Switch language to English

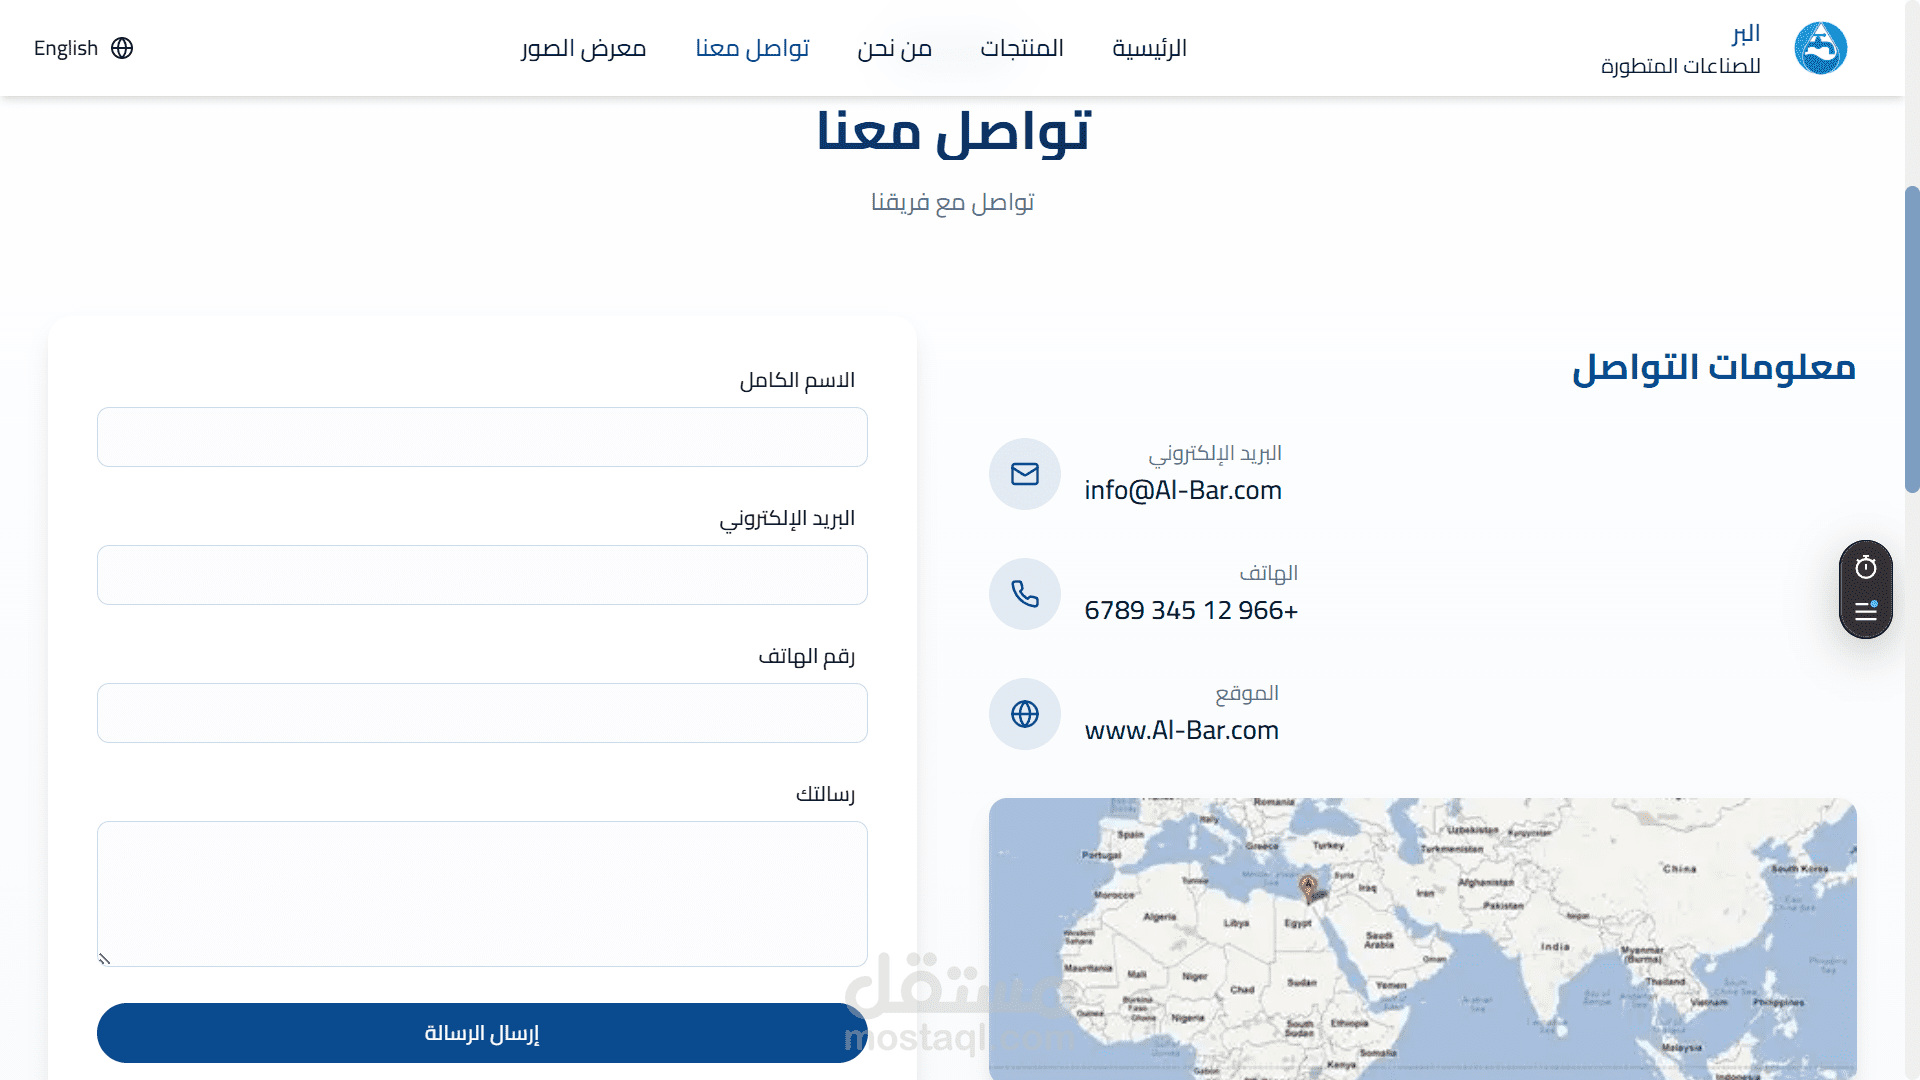tap(66, 48)
